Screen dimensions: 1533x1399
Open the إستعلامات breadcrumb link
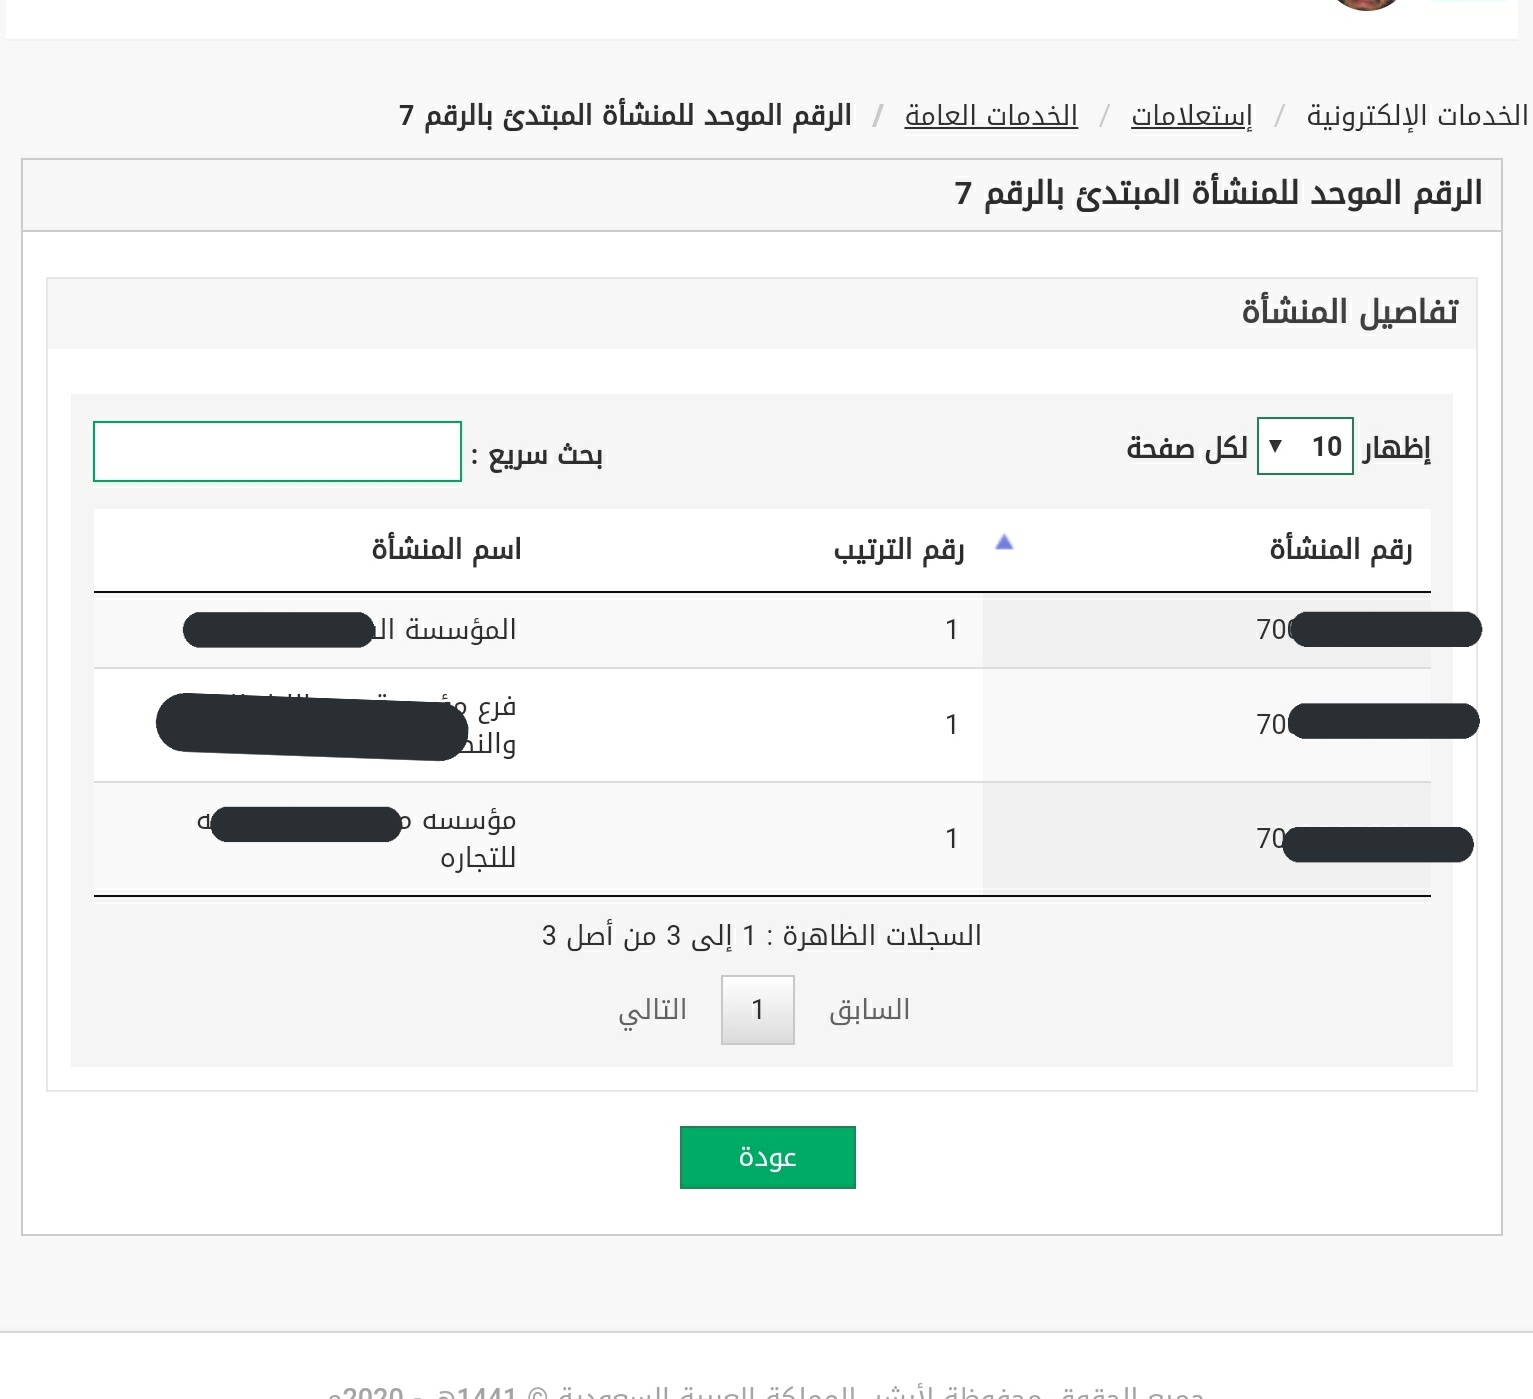pos(1191,116)
